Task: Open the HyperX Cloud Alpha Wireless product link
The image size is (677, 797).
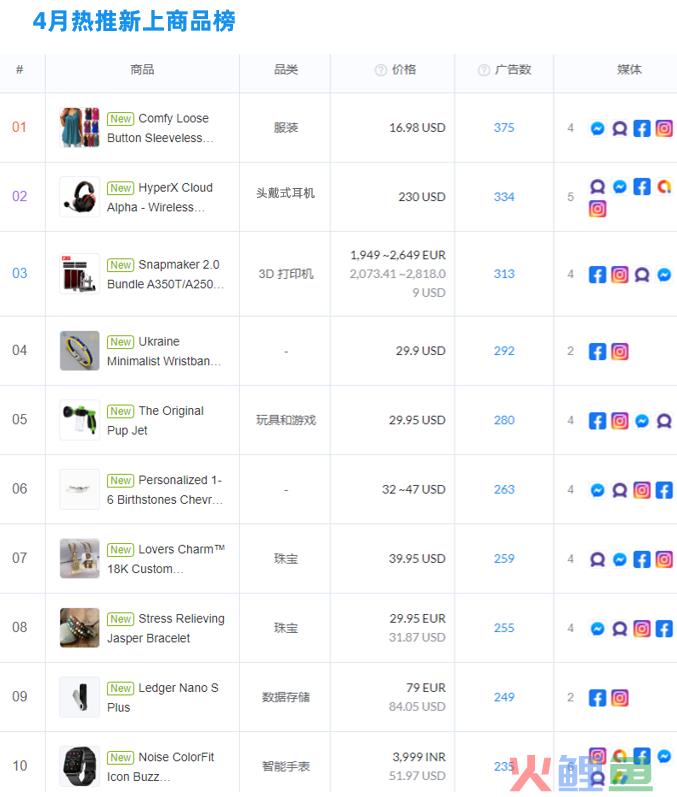Action: click(x=160, y=197)
